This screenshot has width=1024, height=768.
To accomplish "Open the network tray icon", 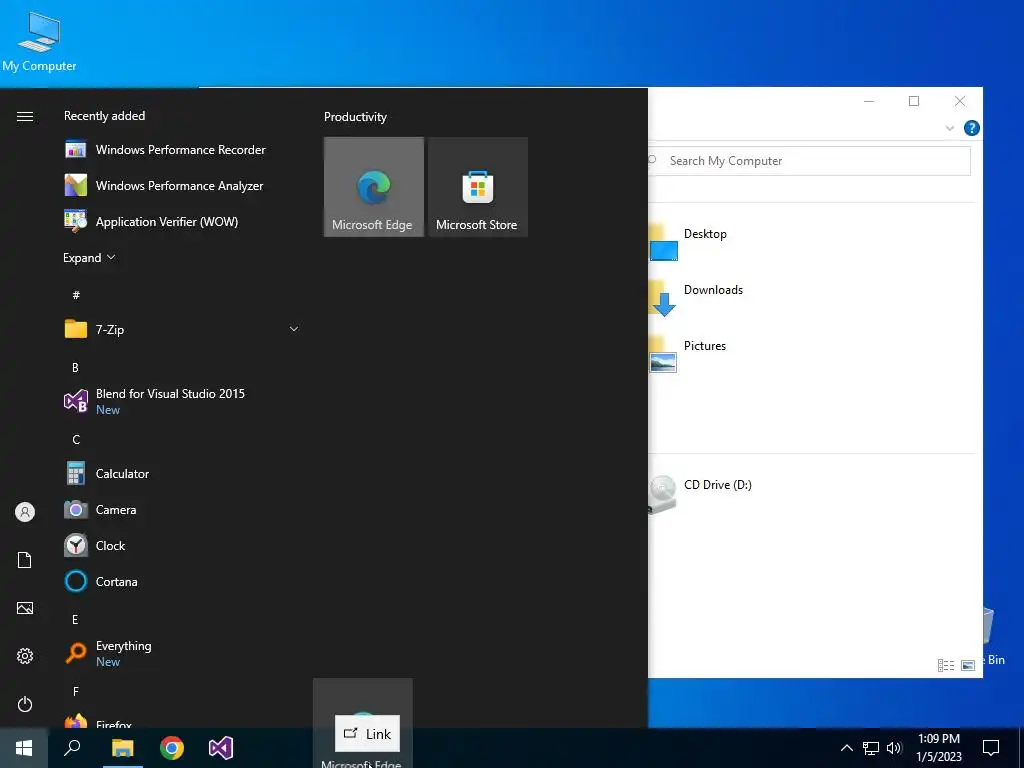I will tap(871, 748).
